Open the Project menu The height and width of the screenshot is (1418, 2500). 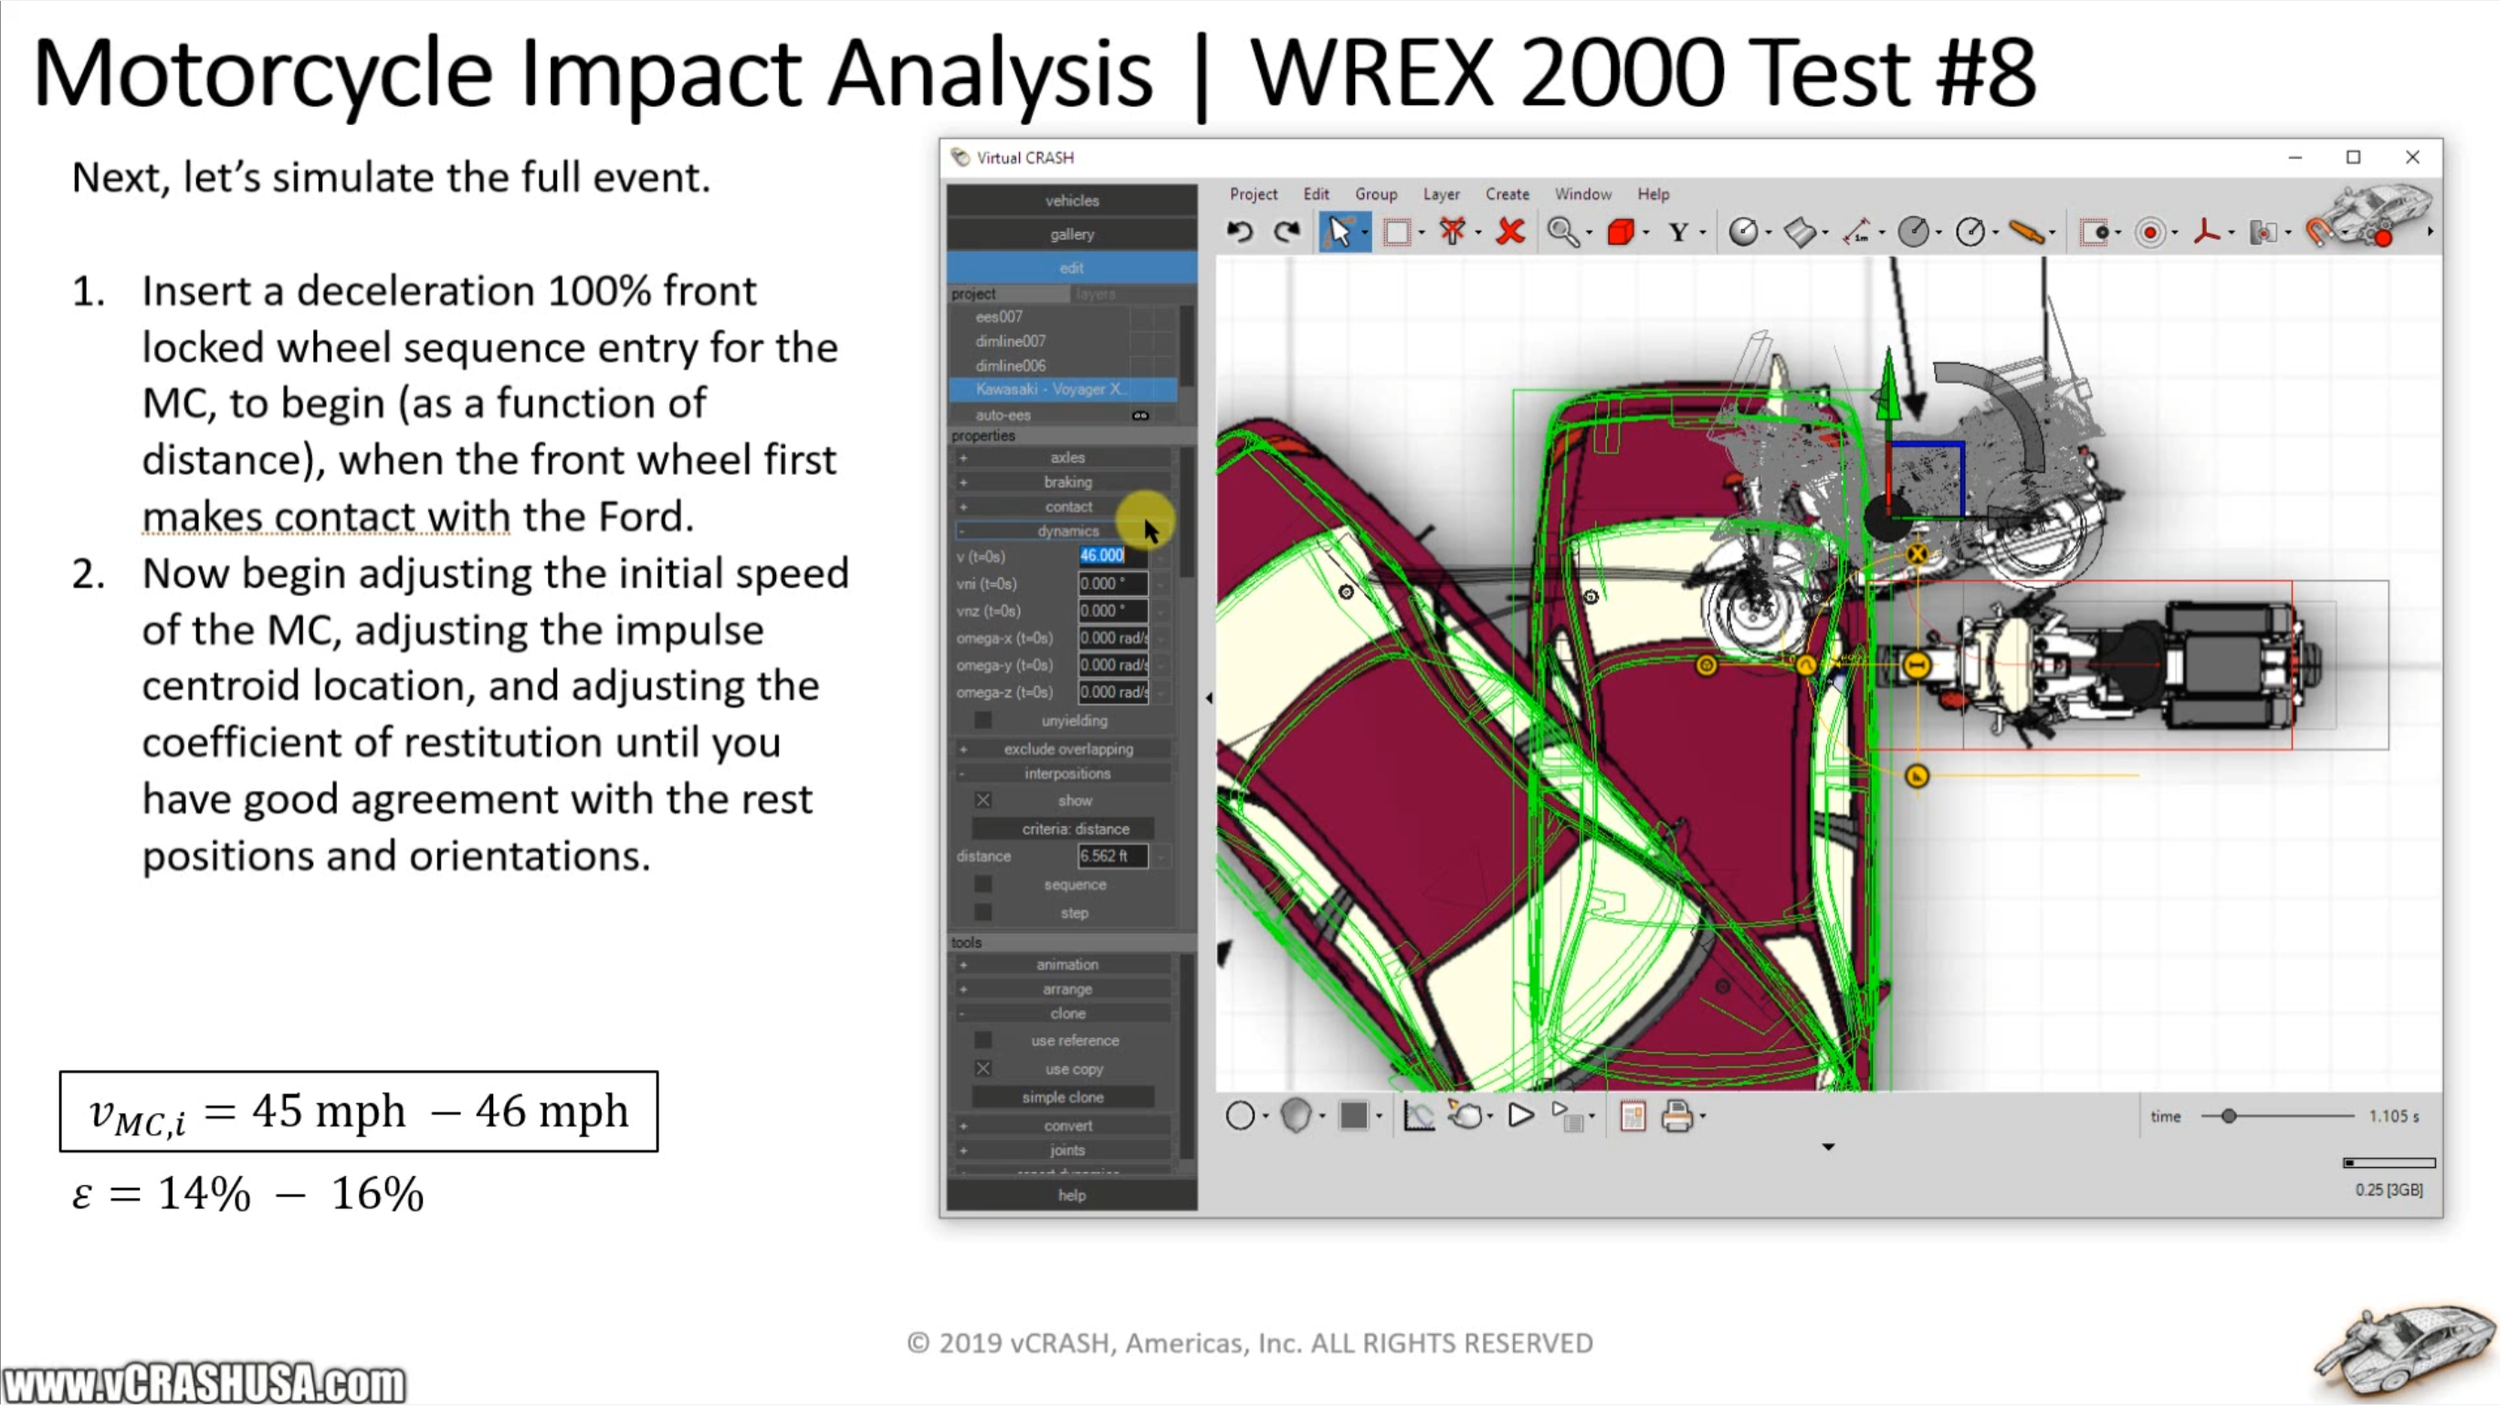point(1253,194)
